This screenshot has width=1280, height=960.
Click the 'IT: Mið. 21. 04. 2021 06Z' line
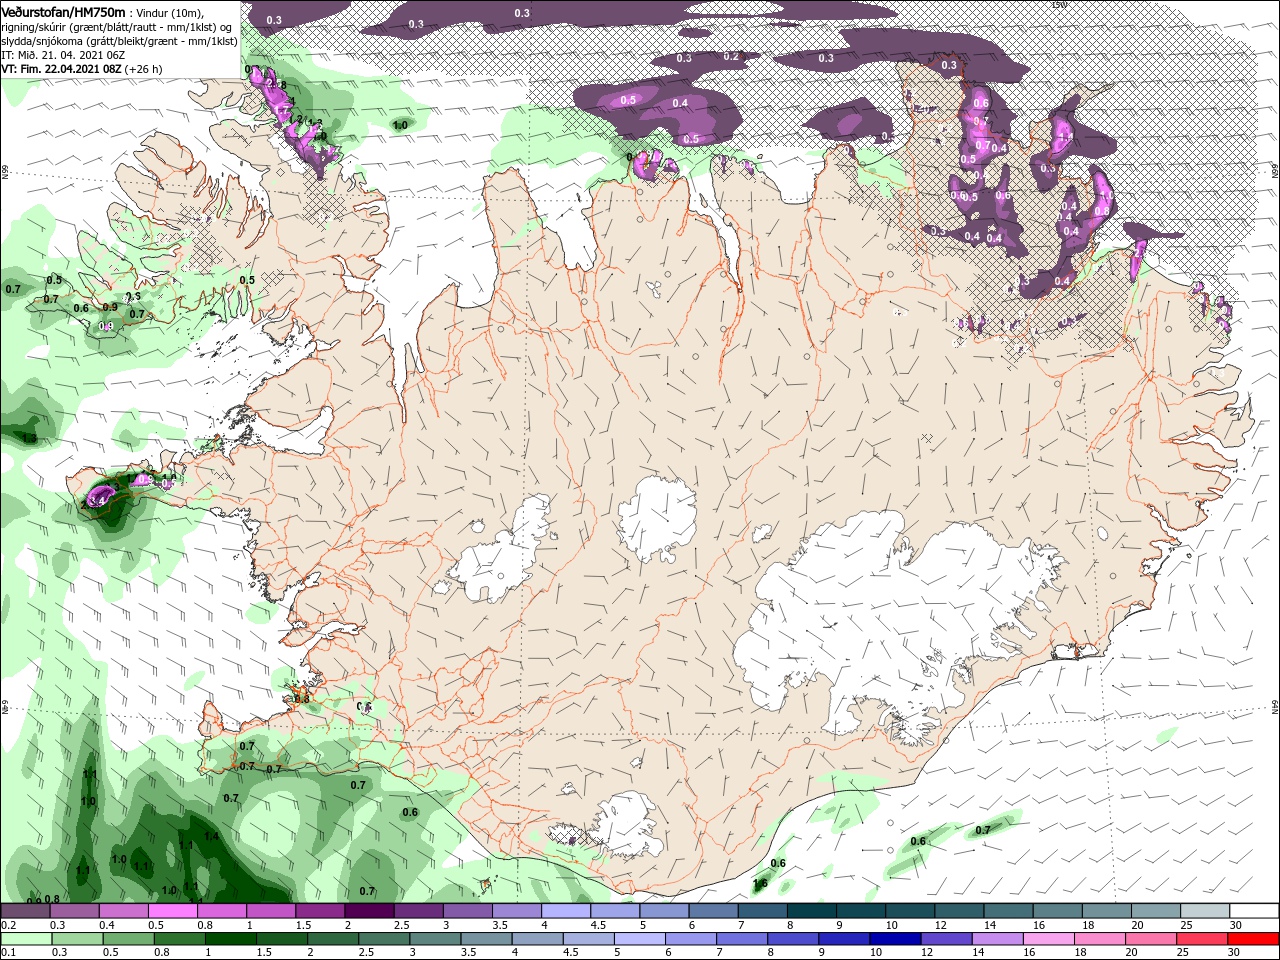62,55
